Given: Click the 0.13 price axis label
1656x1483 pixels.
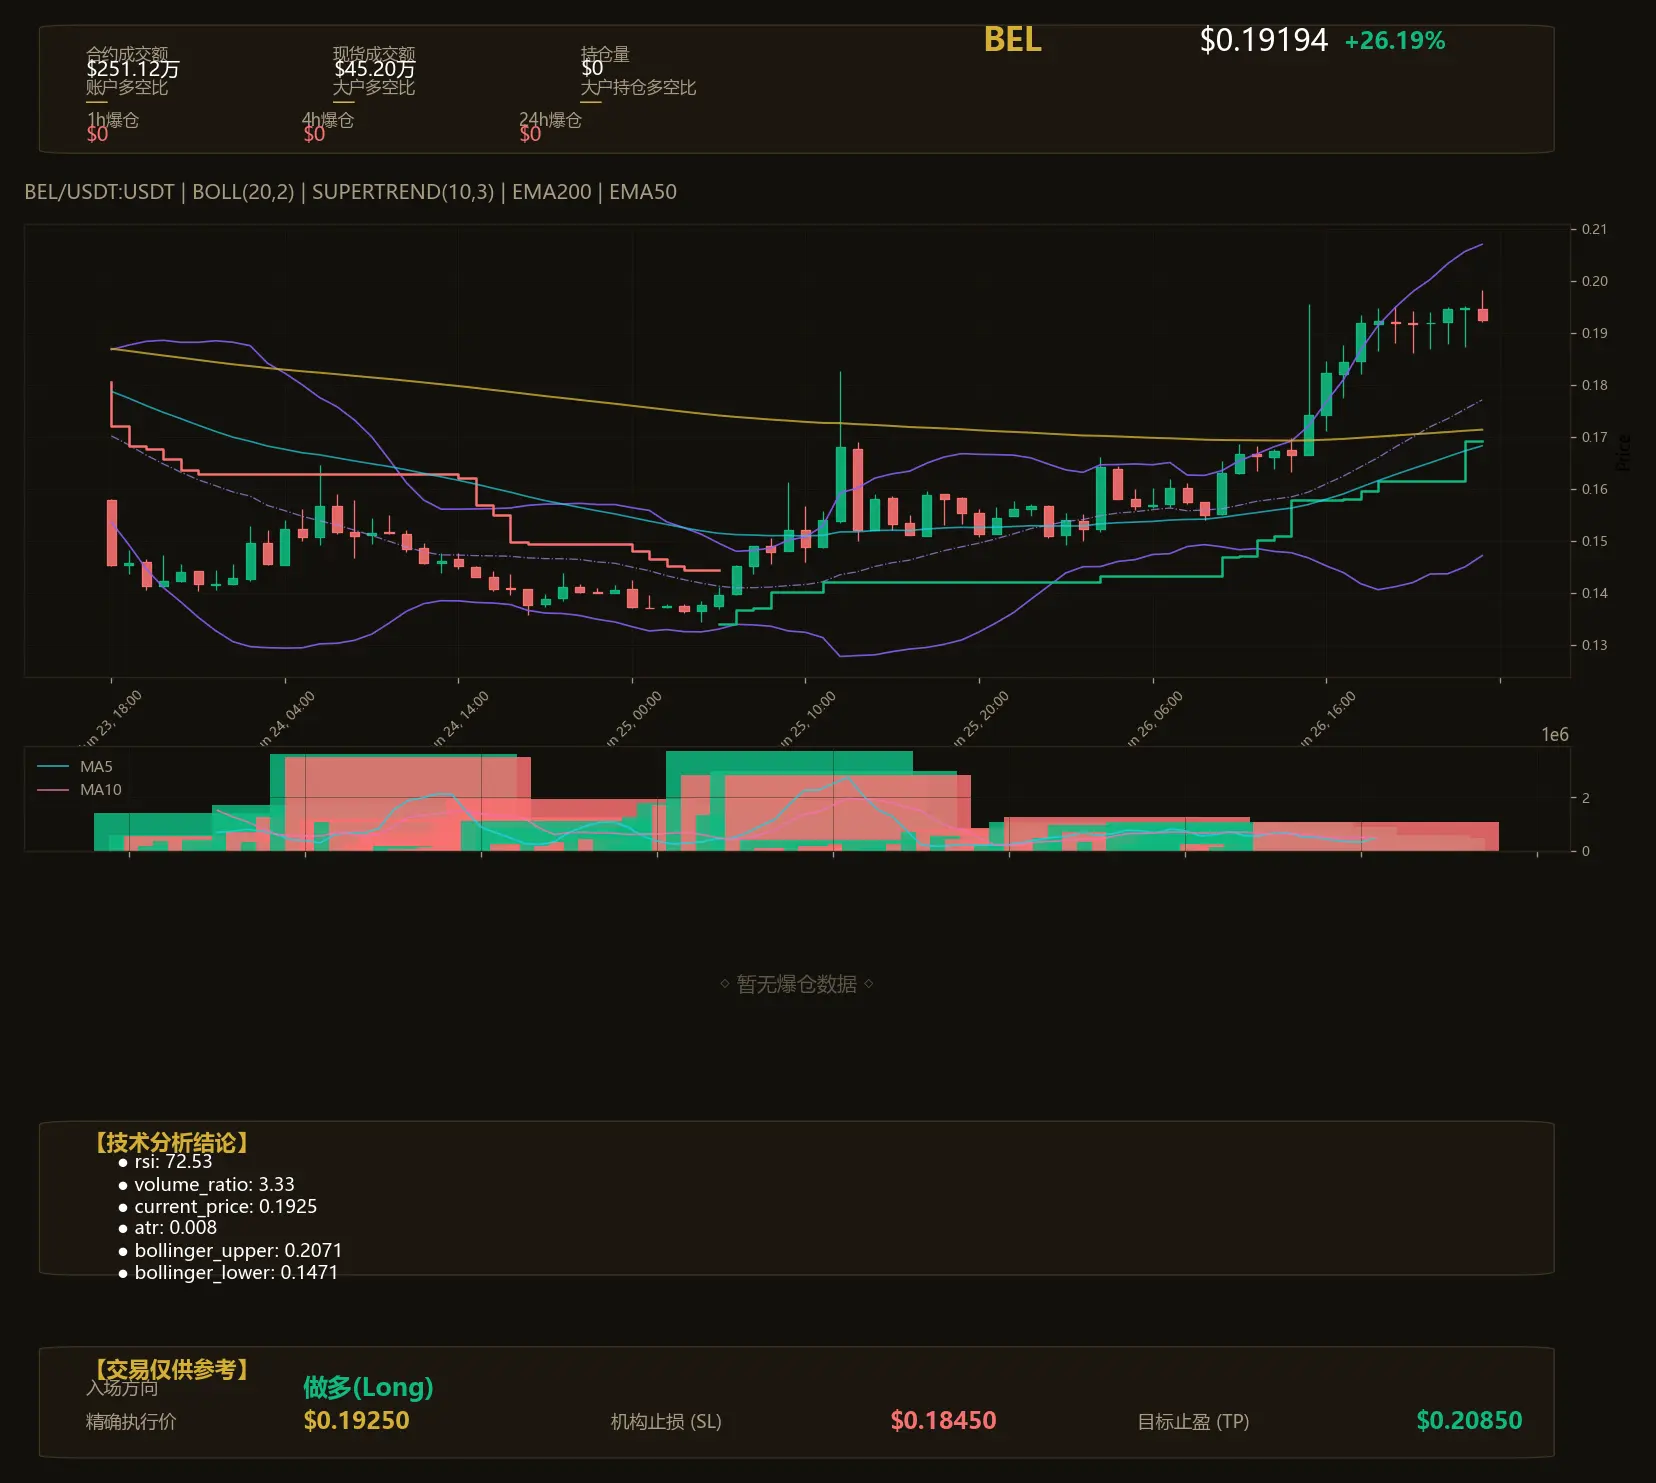Looking at the screenshot, I should 1594,645.
